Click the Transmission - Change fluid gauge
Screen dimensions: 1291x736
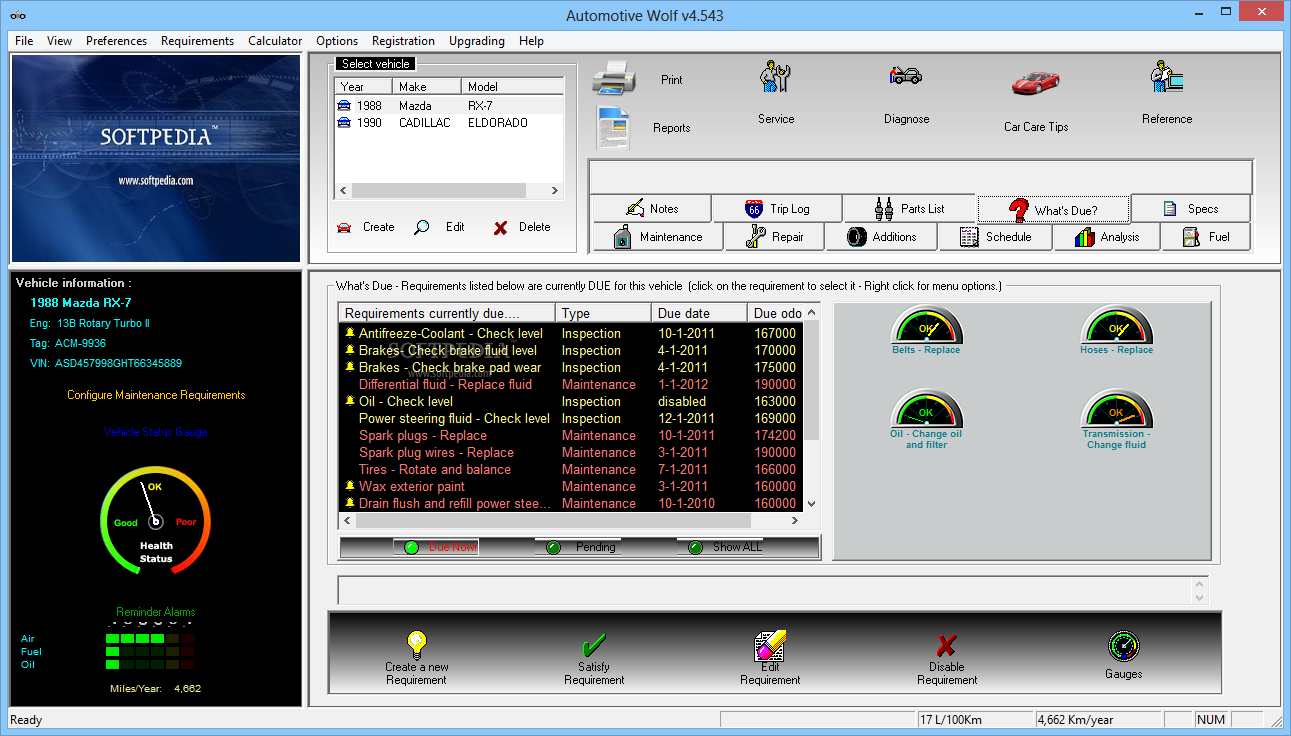click(1116, 410)
